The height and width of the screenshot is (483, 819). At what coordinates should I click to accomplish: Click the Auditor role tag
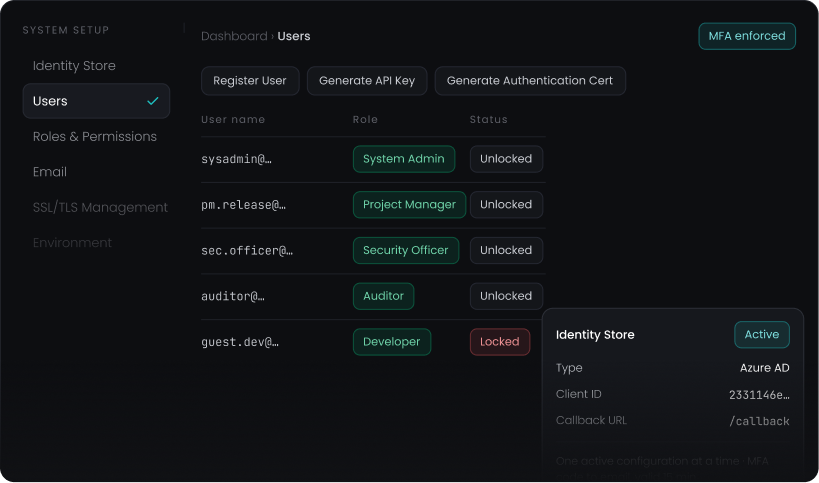pos(383,296)
